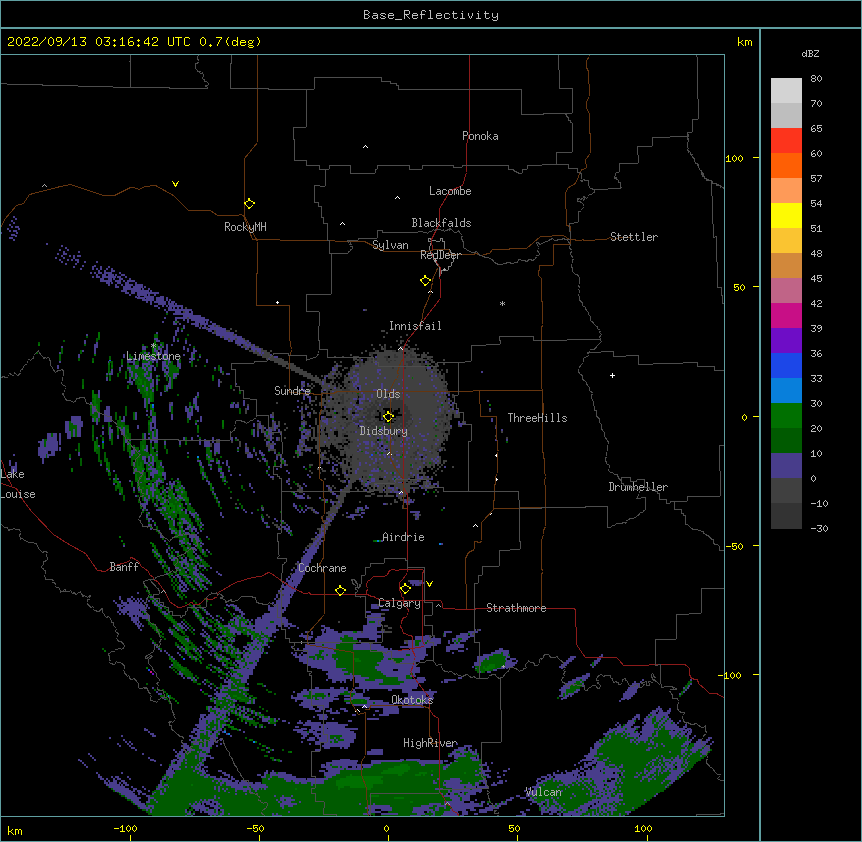Click the 60 dBZ orange legend swatch
The image size is (862, 842).
(786, 165)
